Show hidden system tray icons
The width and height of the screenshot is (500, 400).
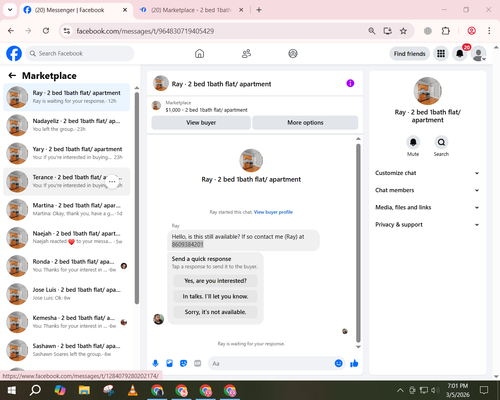[400, 390]
